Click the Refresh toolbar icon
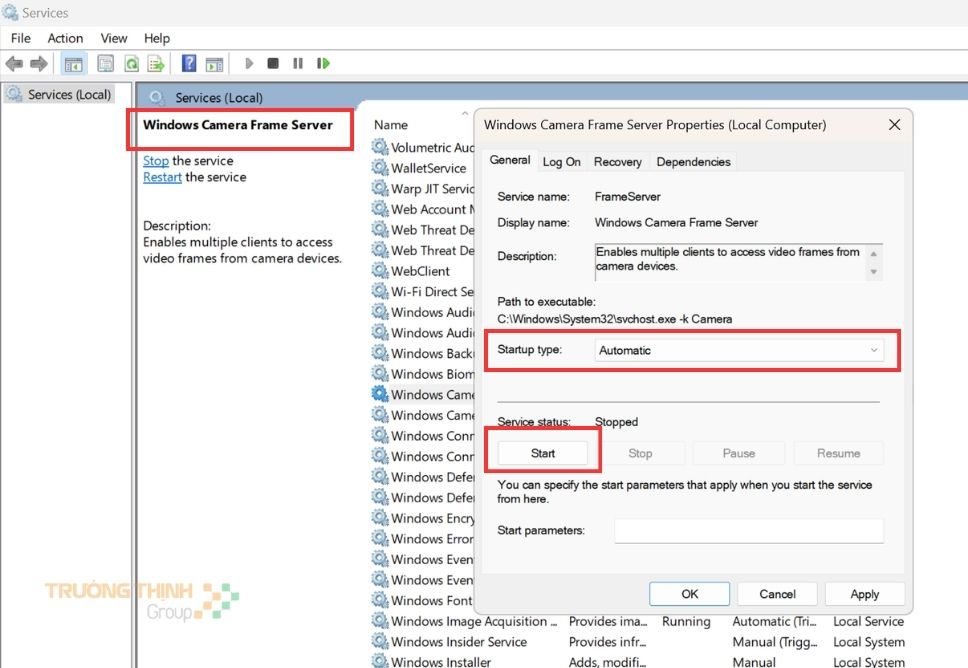 (131, 64)
